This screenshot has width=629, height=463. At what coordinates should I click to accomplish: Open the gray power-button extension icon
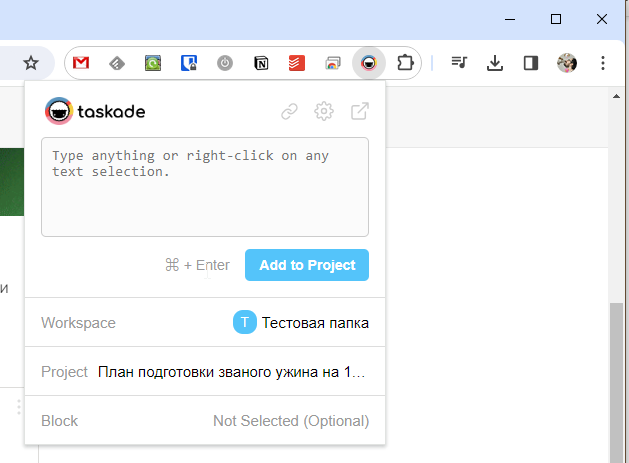[225, 63]
